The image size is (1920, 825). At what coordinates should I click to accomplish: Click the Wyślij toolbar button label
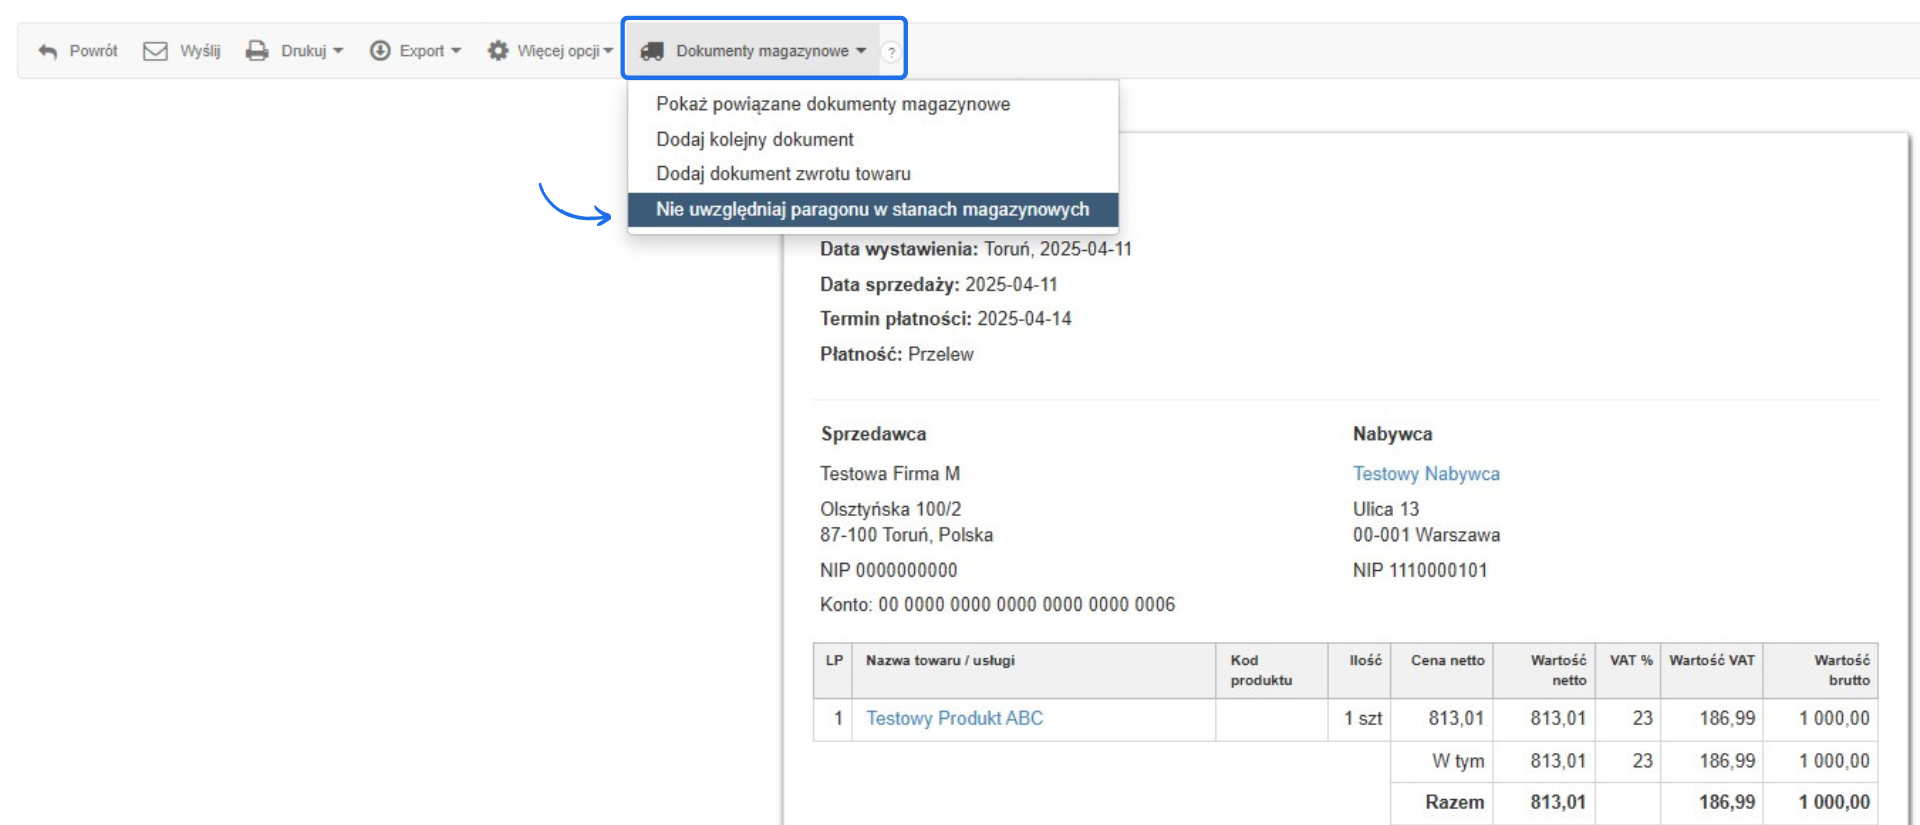click(x=200, y=51)
